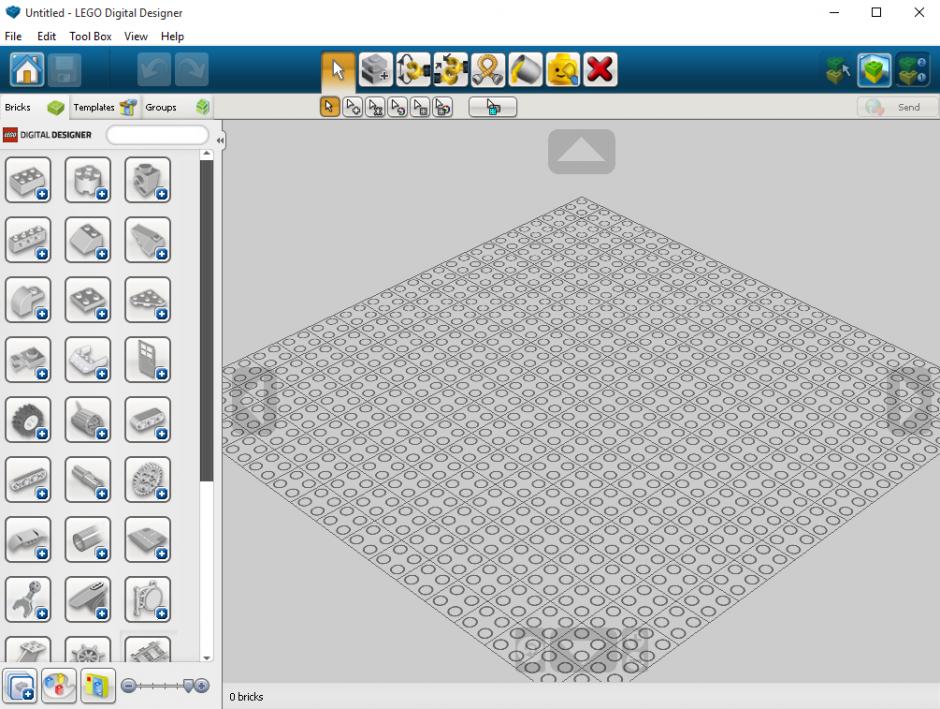The height and width of the screenshot is (709, 940).
Task: Open the Hide minifigure-head tool
Action: [562, 69]
